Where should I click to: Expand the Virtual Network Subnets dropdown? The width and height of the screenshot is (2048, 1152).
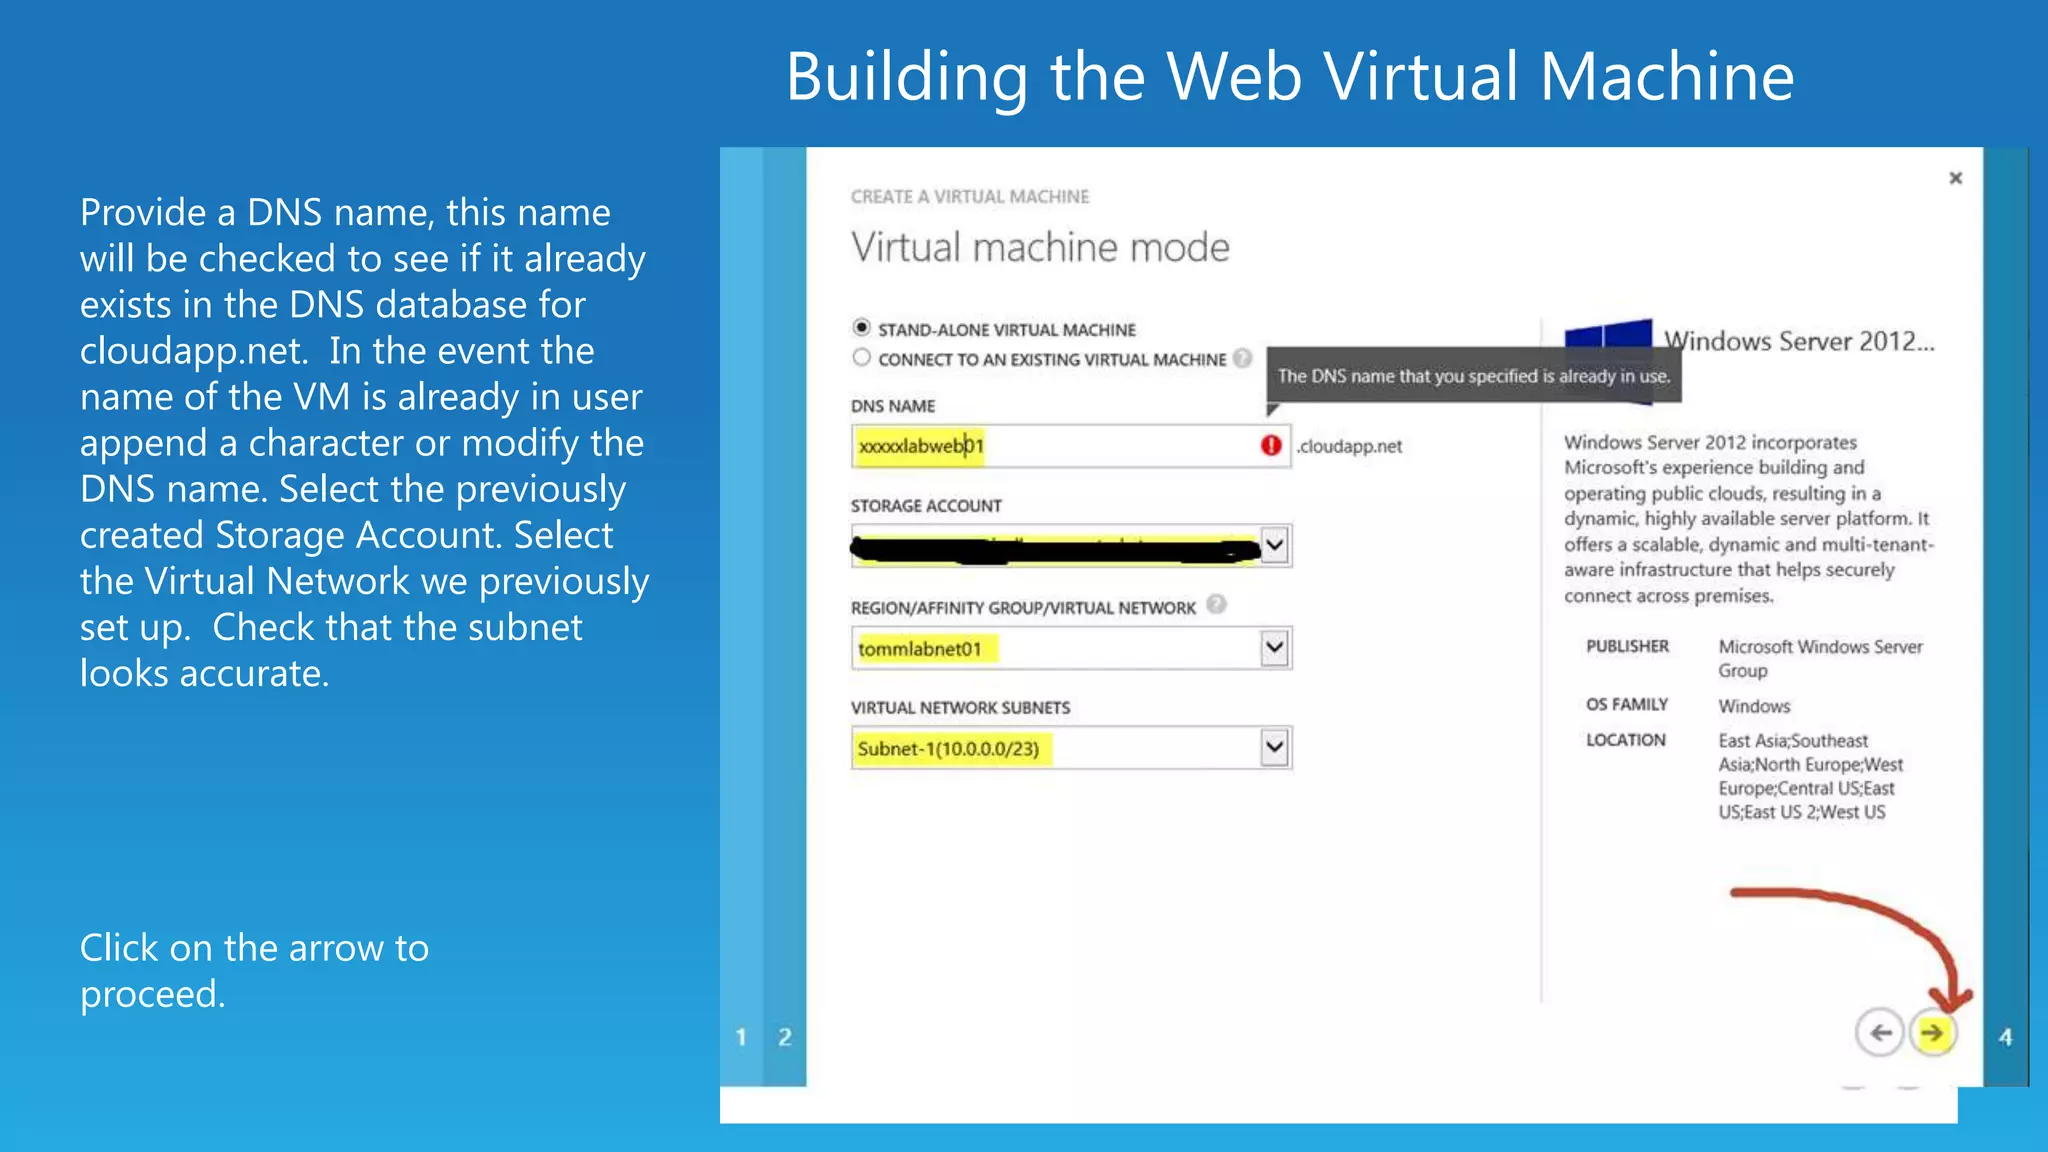point(1274,747)
